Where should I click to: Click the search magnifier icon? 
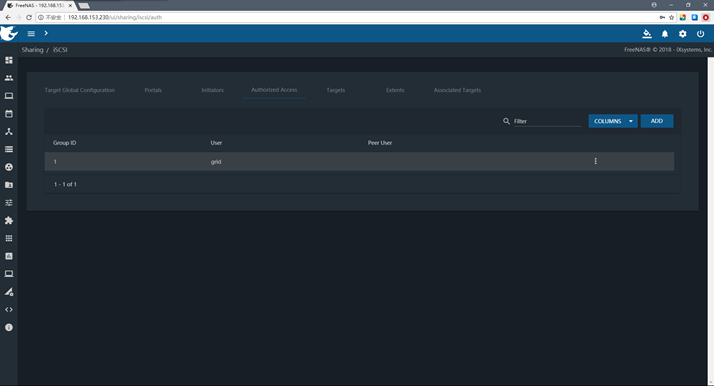(506, 121)
